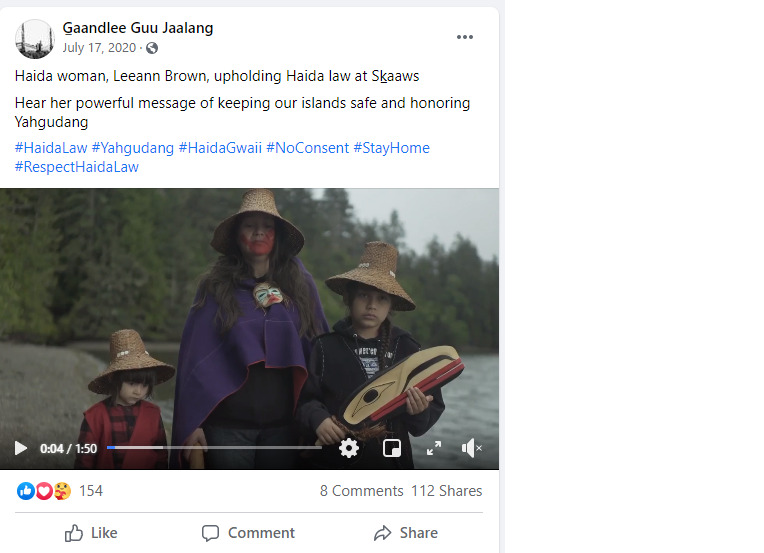Like the post

point(91,533)
